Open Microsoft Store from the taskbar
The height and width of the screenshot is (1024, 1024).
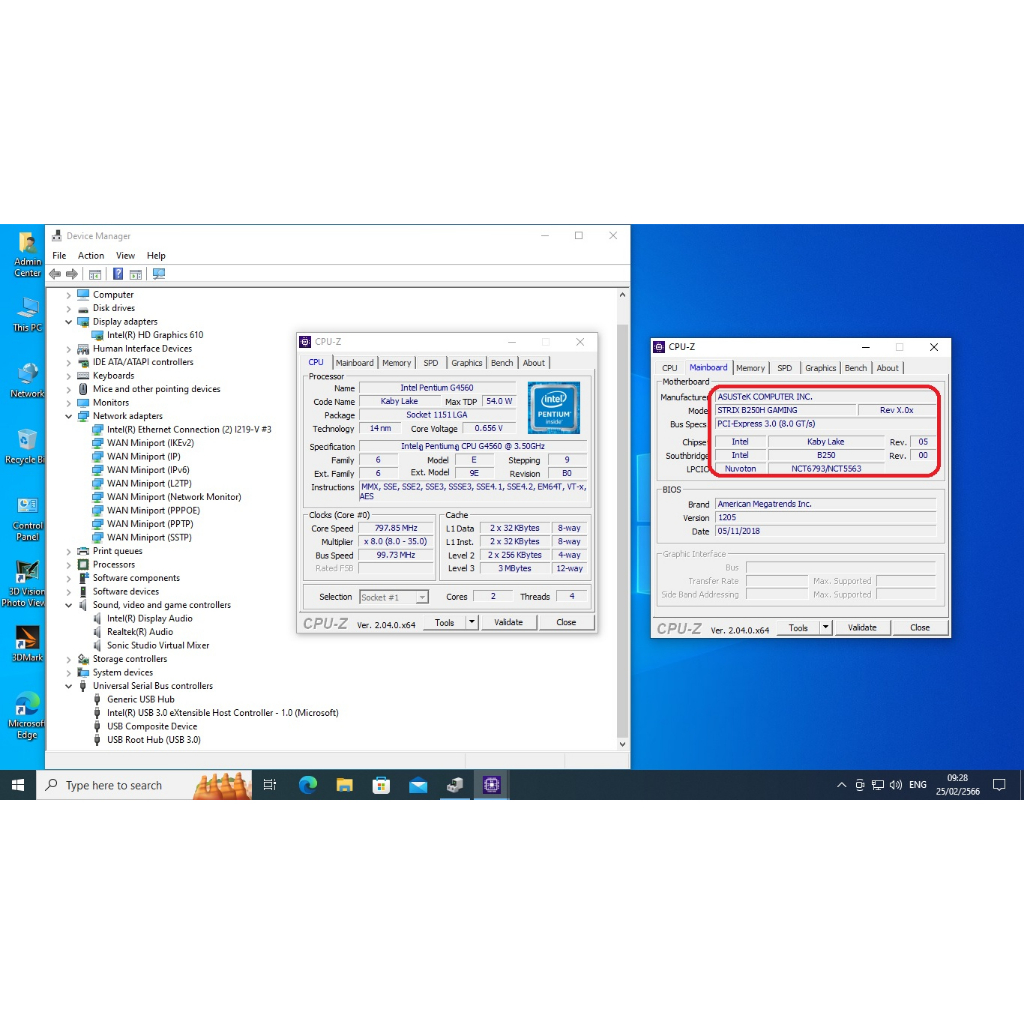[x=381, y=785]
